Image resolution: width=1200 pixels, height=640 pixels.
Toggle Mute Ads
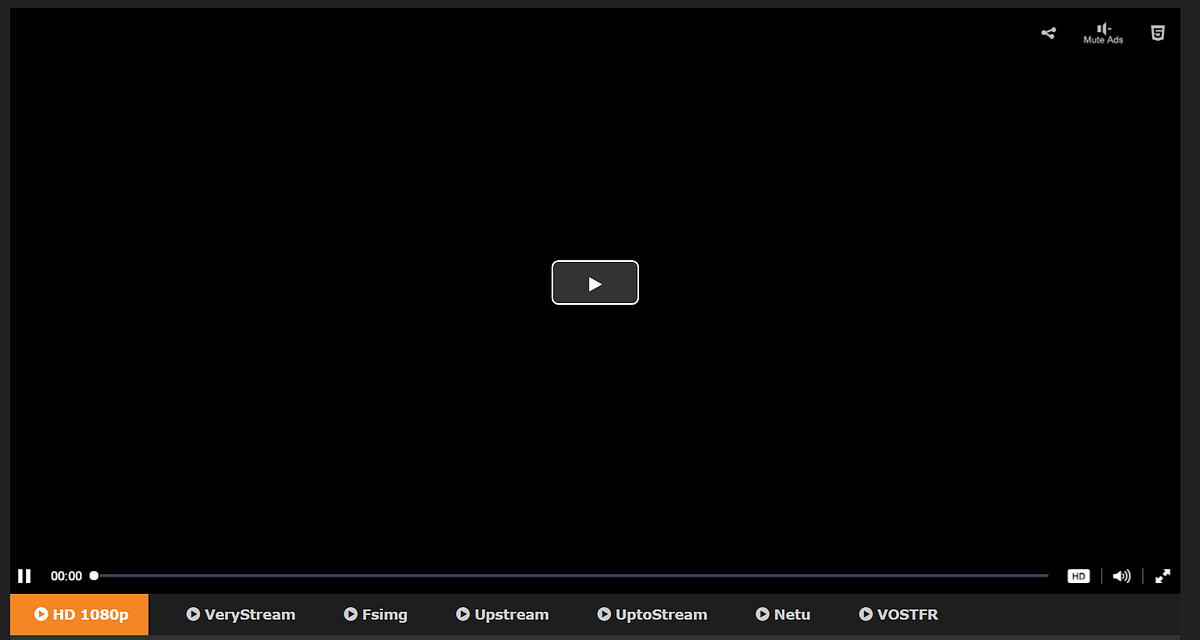[1103, 33]
